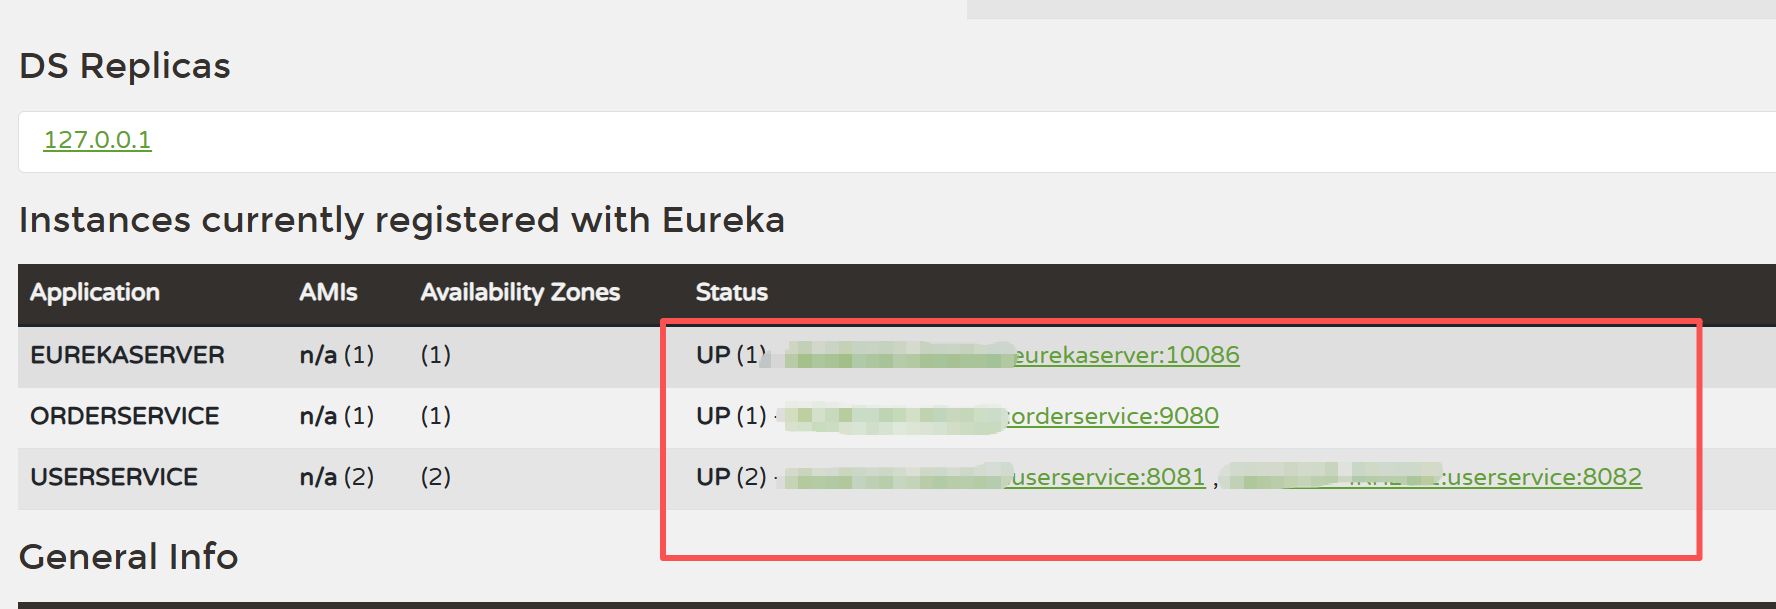
Task: Click the DS Replicas heading
Action: [x=125, y=66]
